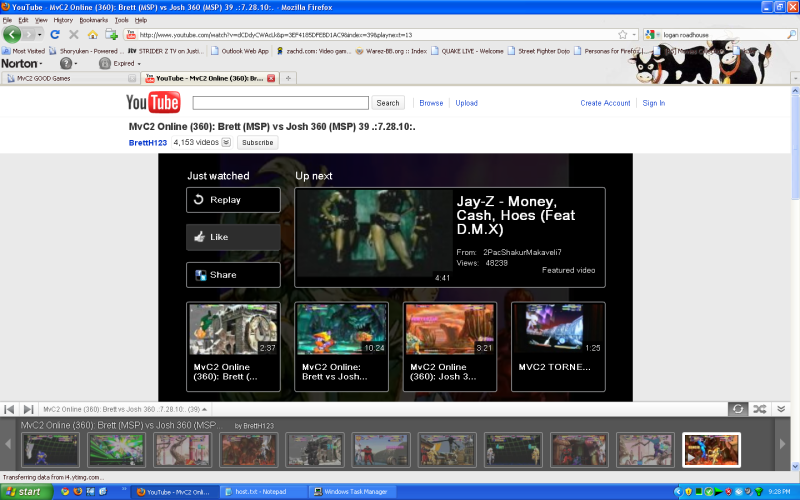The height and width of the screenshot is (500, 800).
Task: Skip to previous playlist video
Action: click(x=9, y=409)
